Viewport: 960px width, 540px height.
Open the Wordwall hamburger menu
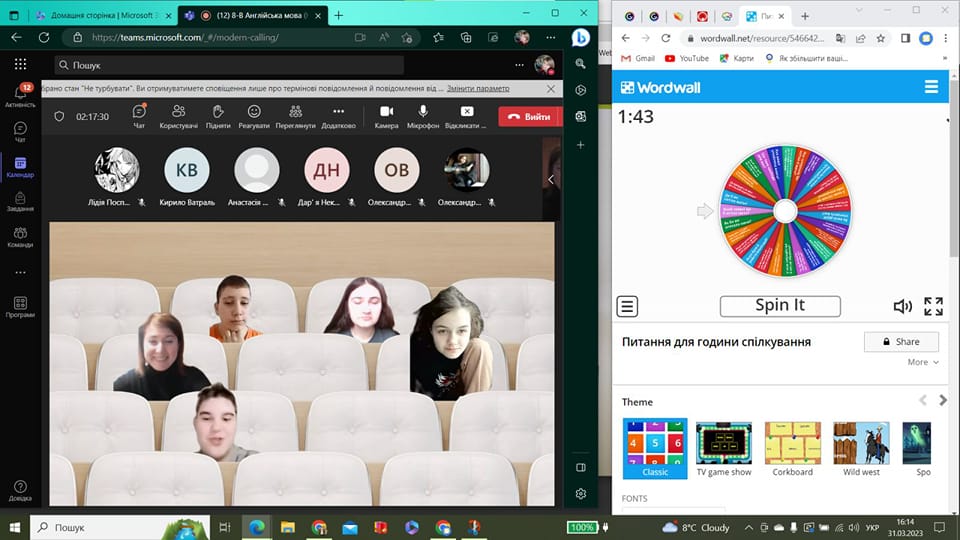[931, 87]
